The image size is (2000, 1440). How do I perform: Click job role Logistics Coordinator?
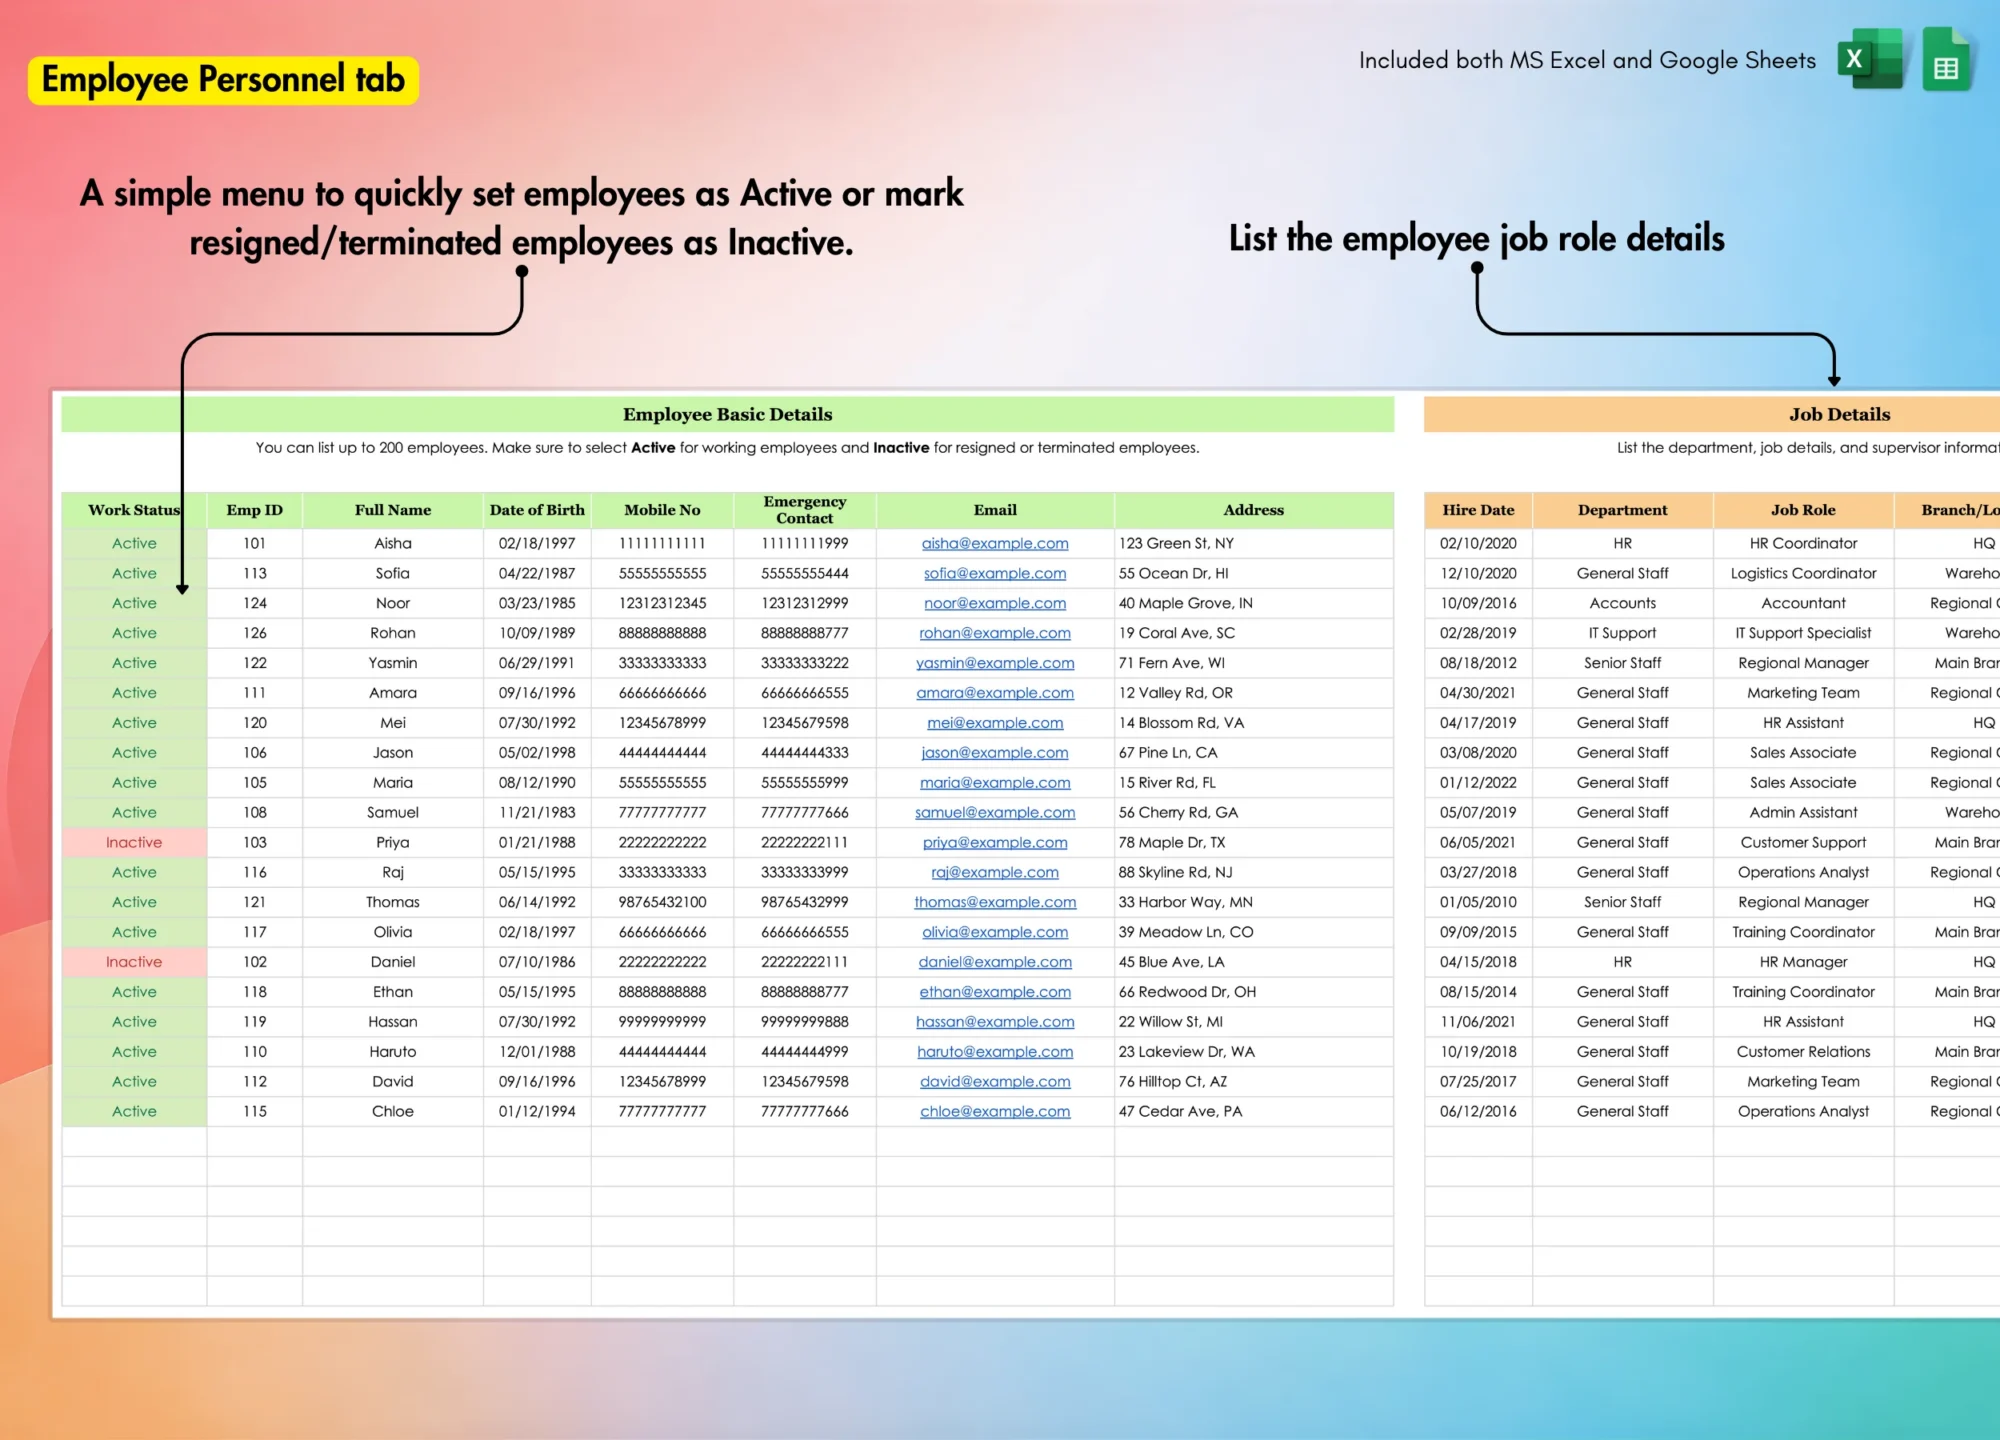(x=1803, y=573)
